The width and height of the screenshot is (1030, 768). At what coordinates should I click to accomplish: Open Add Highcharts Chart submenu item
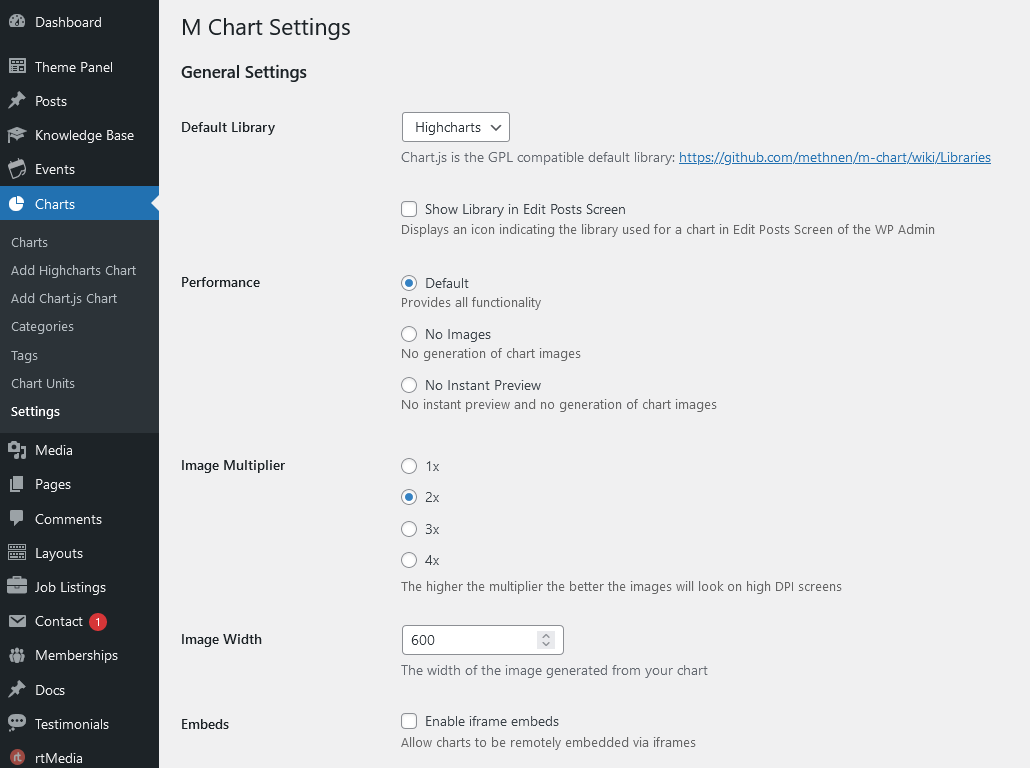click(x=74, y=271)
